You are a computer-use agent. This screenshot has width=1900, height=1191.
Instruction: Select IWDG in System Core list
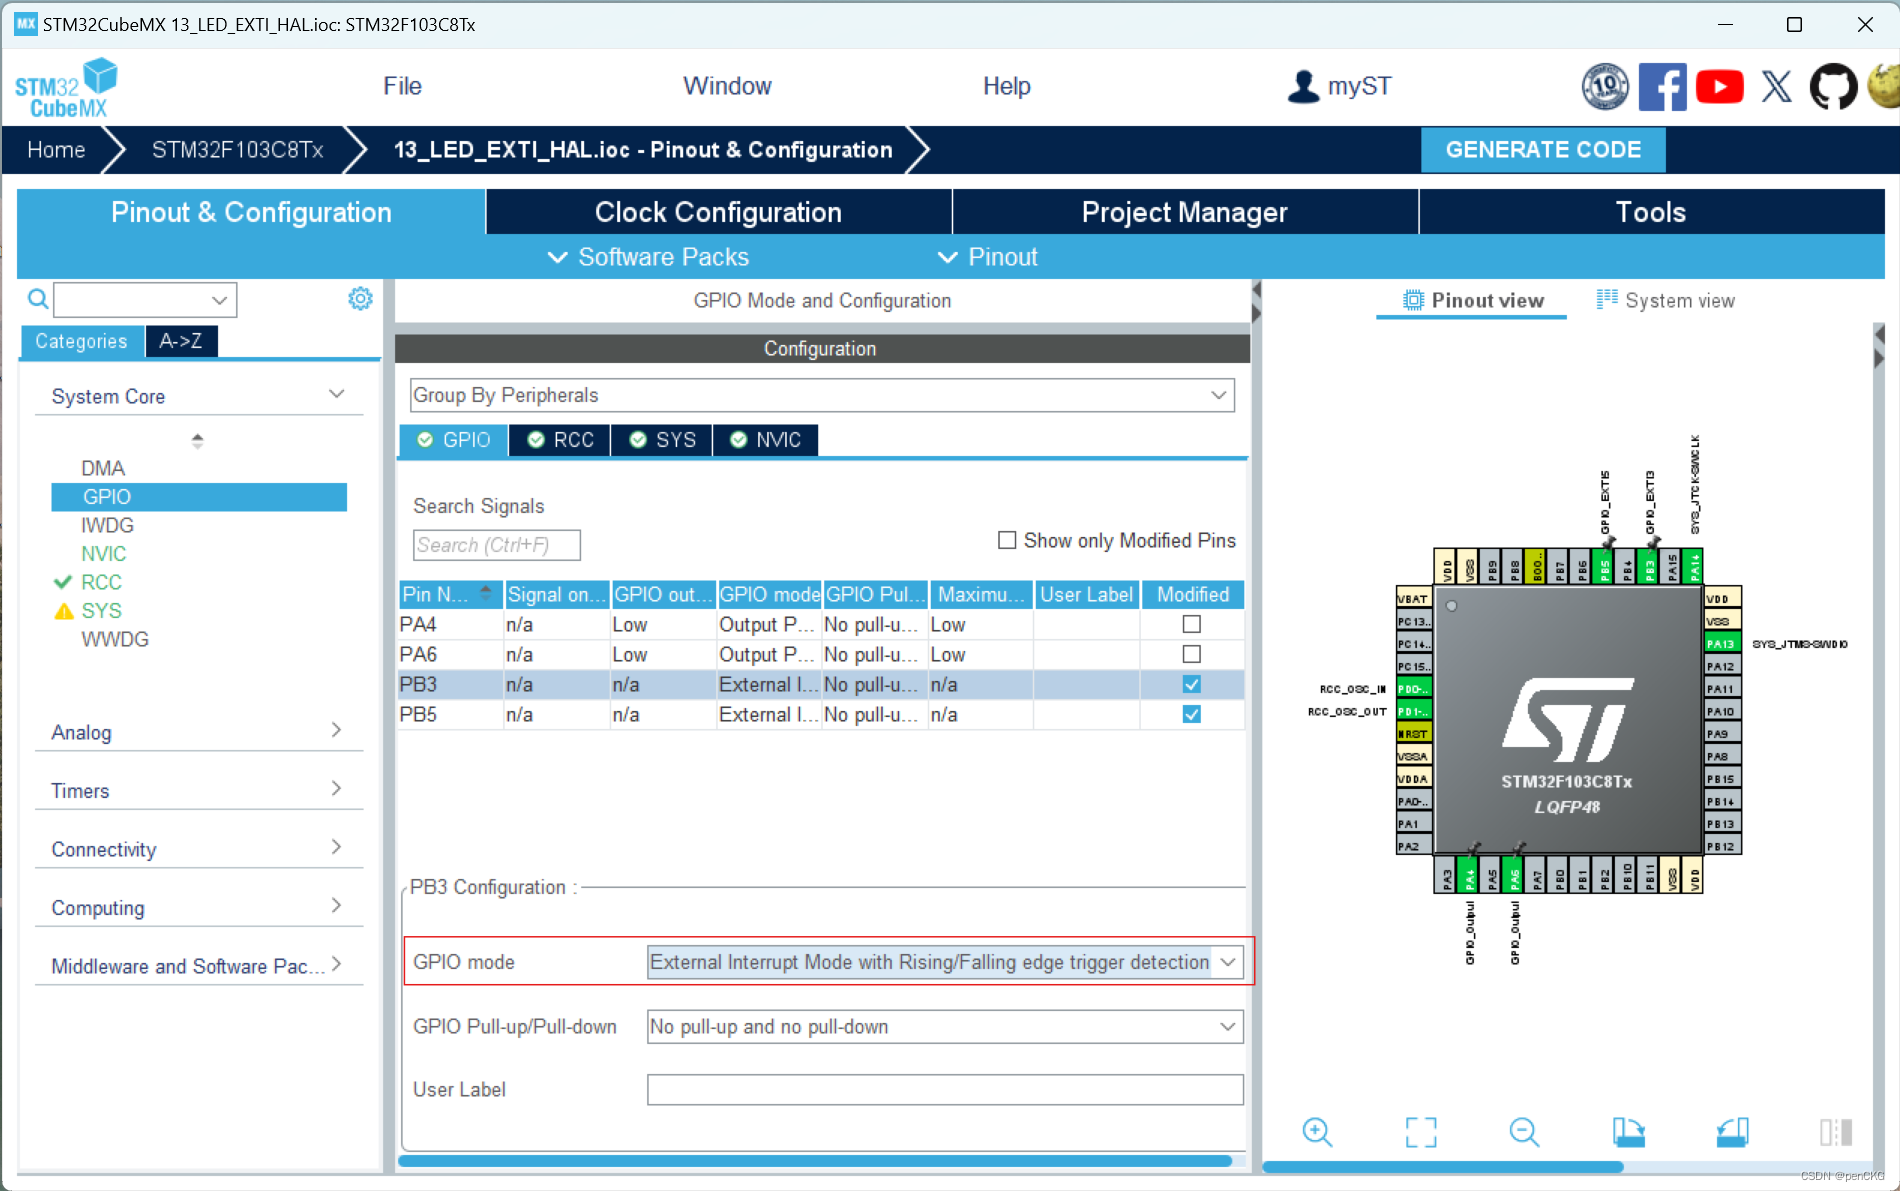click(107, 525)
